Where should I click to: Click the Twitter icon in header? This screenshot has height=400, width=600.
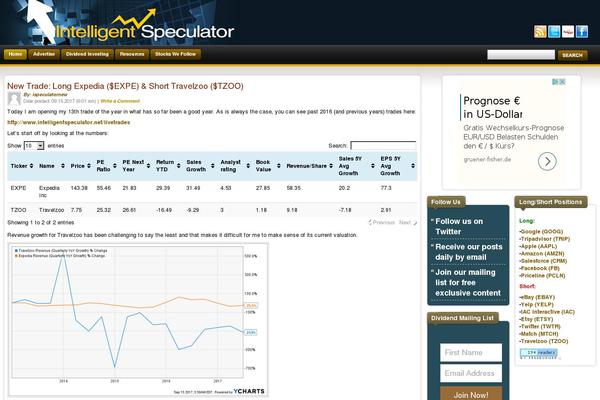(554, 31)
